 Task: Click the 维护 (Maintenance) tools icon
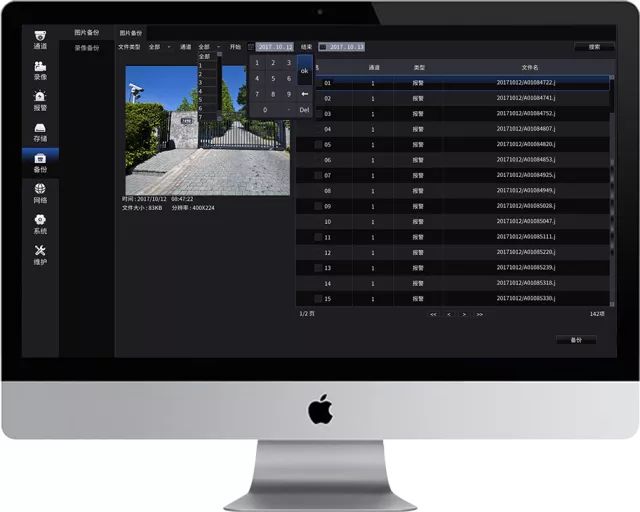[40, 252]
